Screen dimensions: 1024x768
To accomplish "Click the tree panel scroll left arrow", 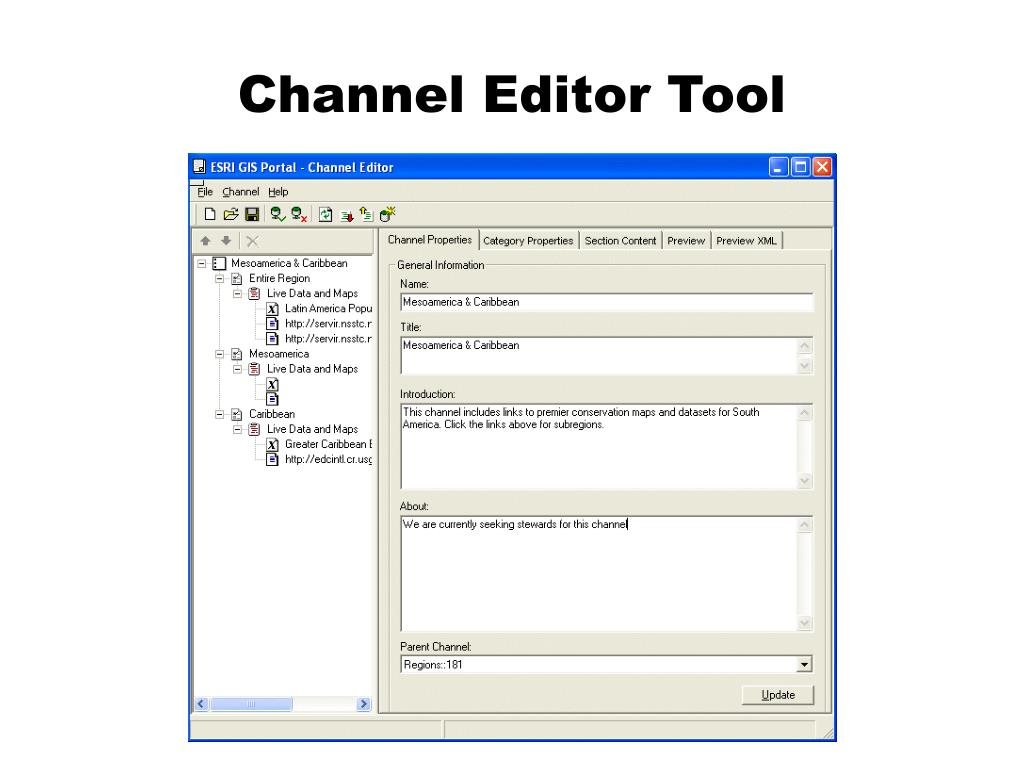I will [202, 704].
